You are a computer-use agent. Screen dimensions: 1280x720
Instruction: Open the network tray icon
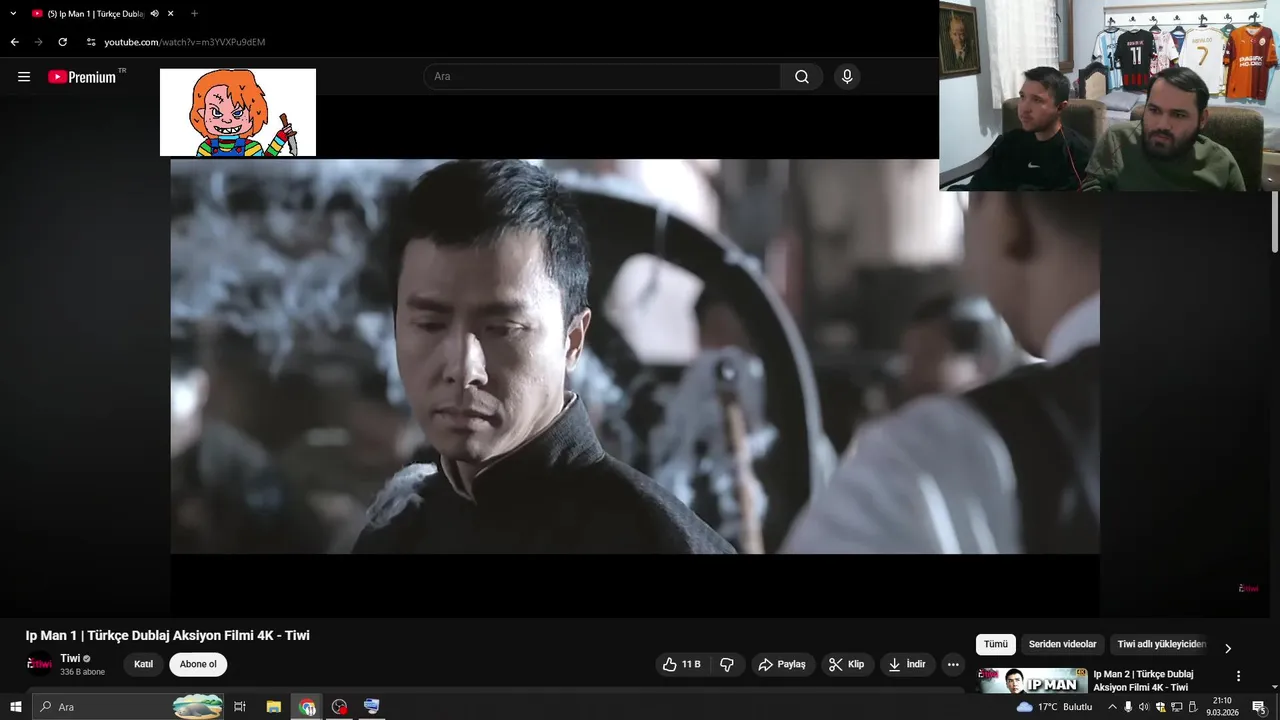[1177, 707]
